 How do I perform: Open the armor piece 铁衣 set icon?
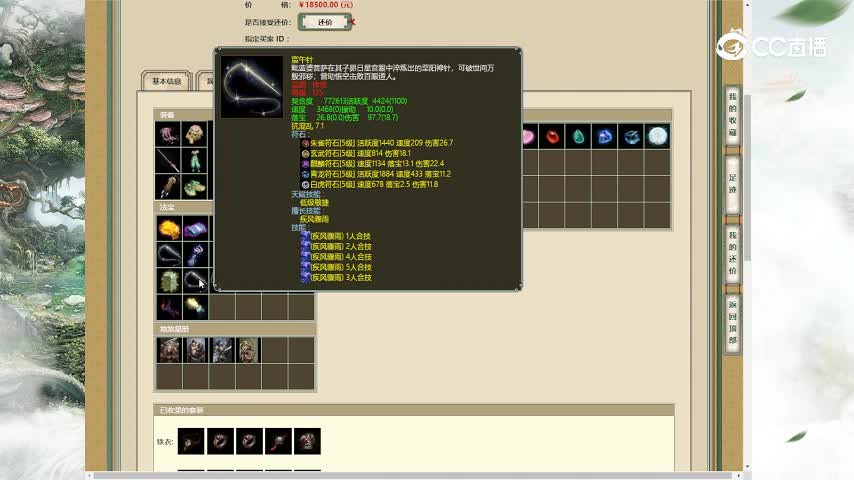307,441
